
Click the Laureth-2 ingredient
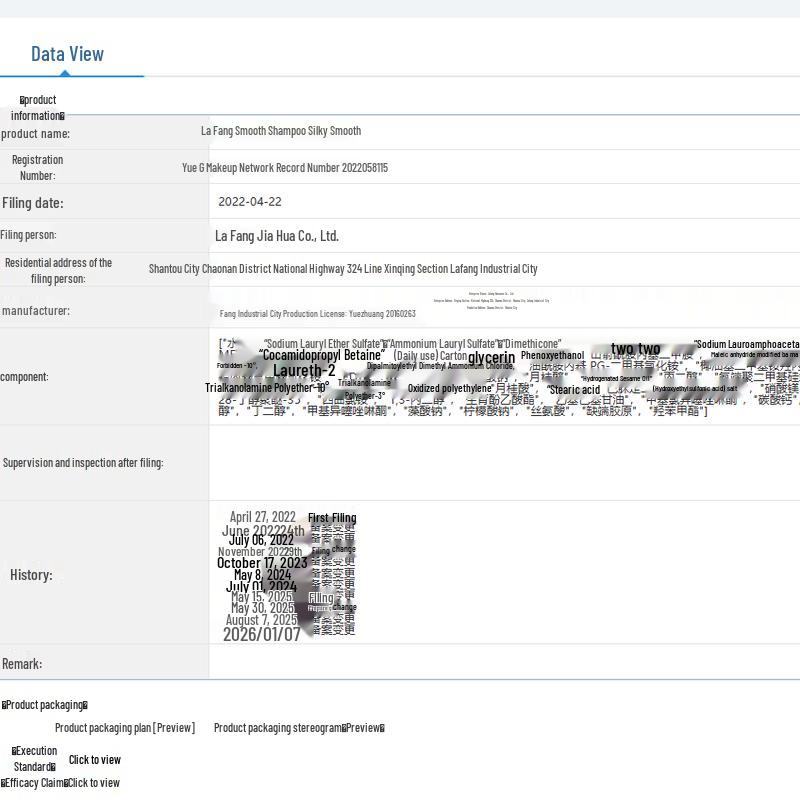click(x=304, y=371)
